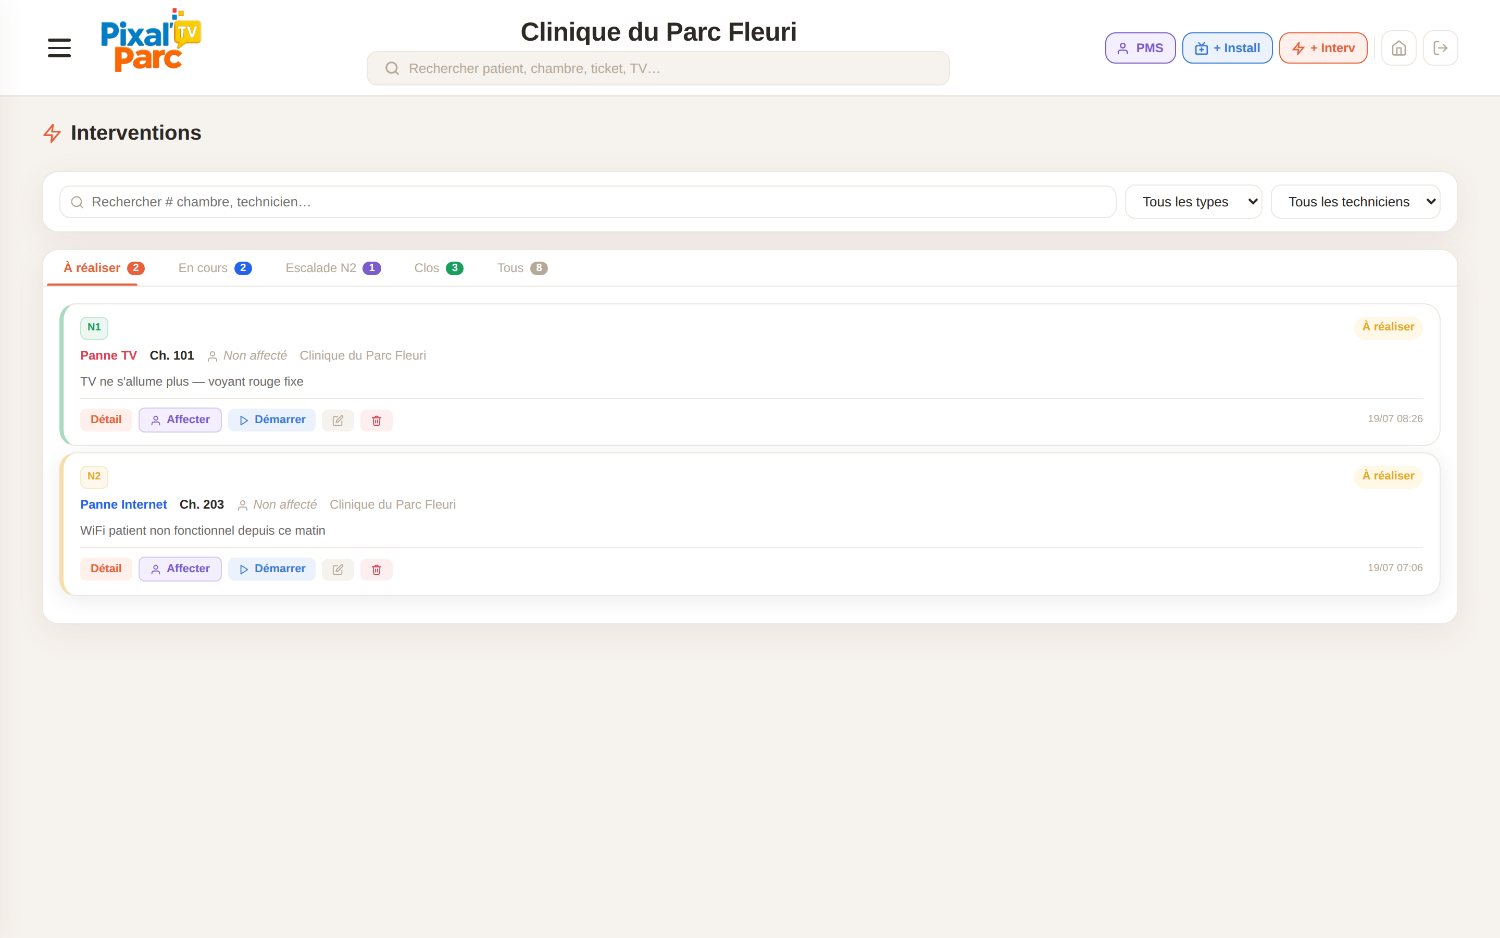
Task: Click the logout icon in header
Action: tap(1441, 48)
